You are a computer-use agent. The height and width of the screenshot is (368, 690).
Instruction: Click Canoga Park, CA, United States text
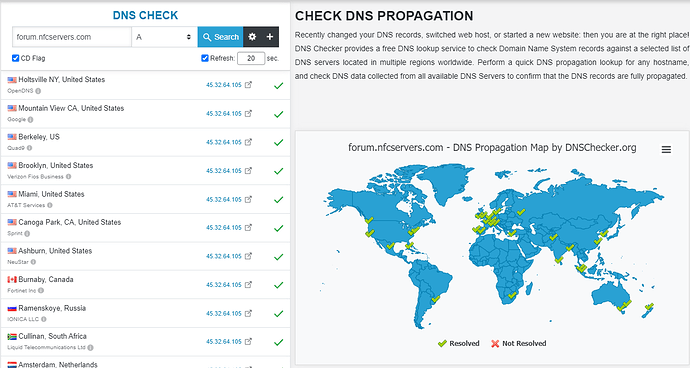point(70,222)
